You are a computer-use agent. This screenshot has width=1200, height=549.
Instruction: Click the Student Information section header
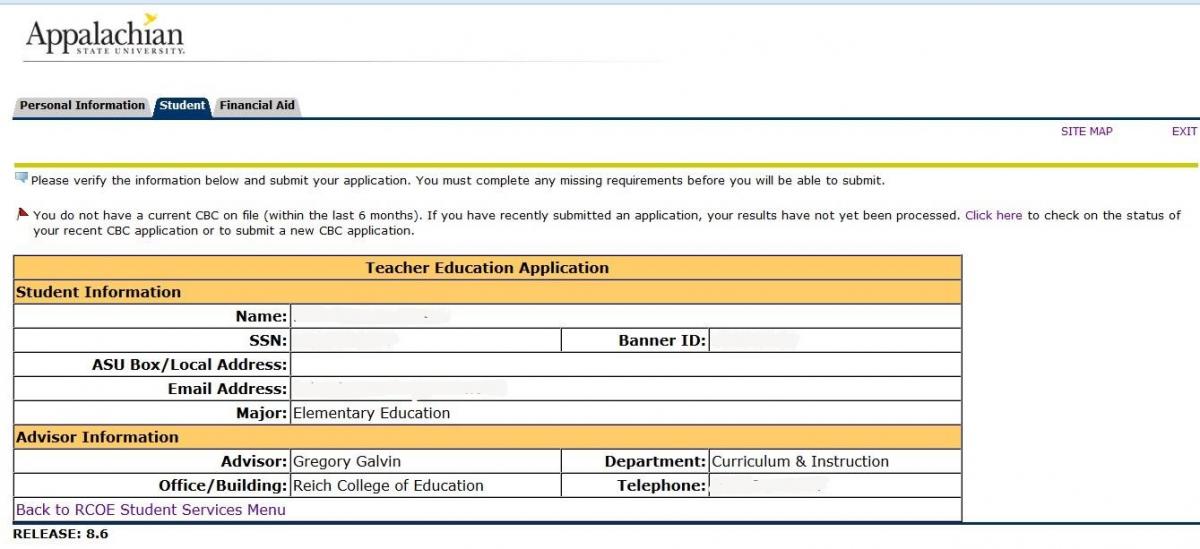click(487, 292)
